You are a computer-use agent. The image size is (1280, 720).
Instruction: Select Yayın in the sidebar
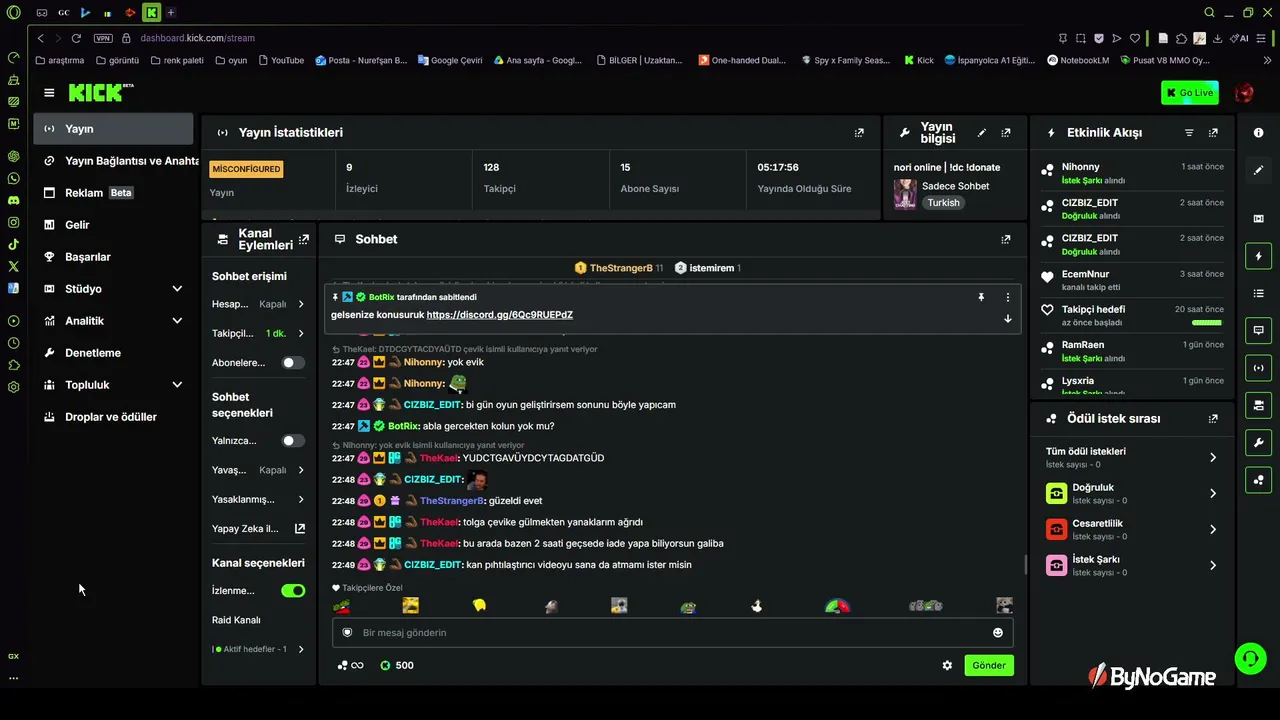(x=113, y=129)
